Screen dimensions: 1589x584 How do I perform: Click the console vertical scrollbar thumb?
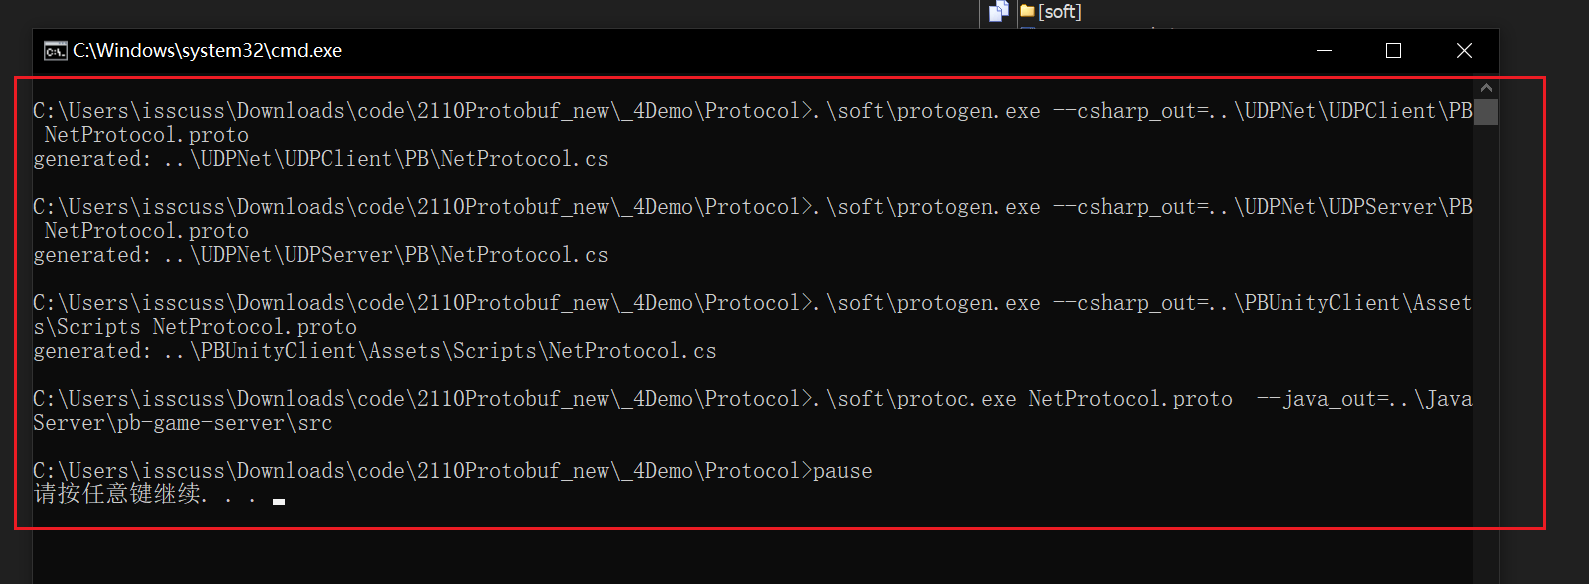tap(1486, 111)
